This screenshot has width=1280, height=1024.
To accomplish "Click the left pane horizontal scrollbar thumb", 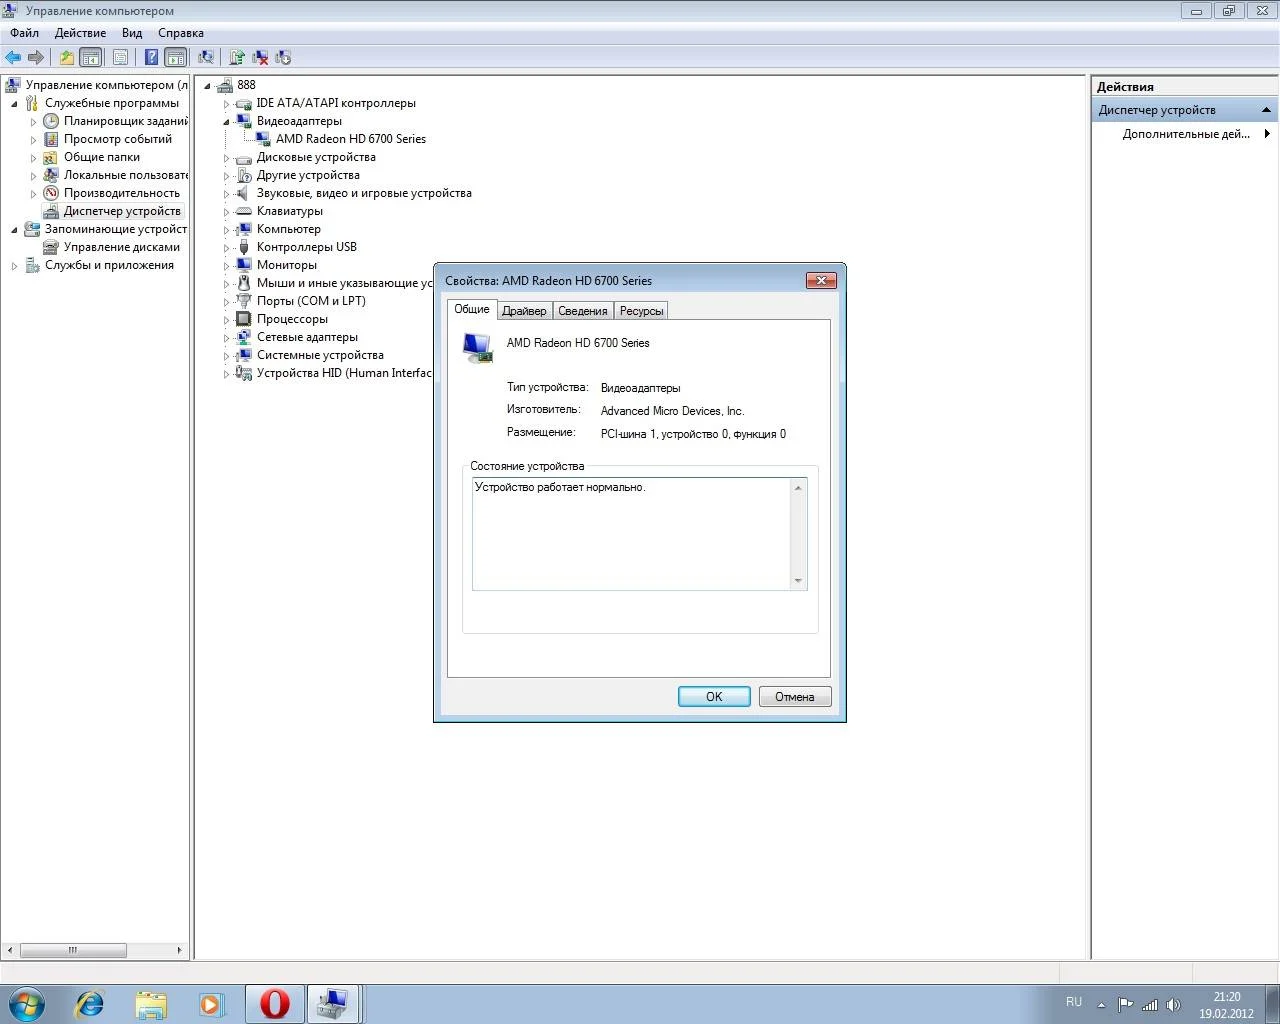I will (73, 950).
